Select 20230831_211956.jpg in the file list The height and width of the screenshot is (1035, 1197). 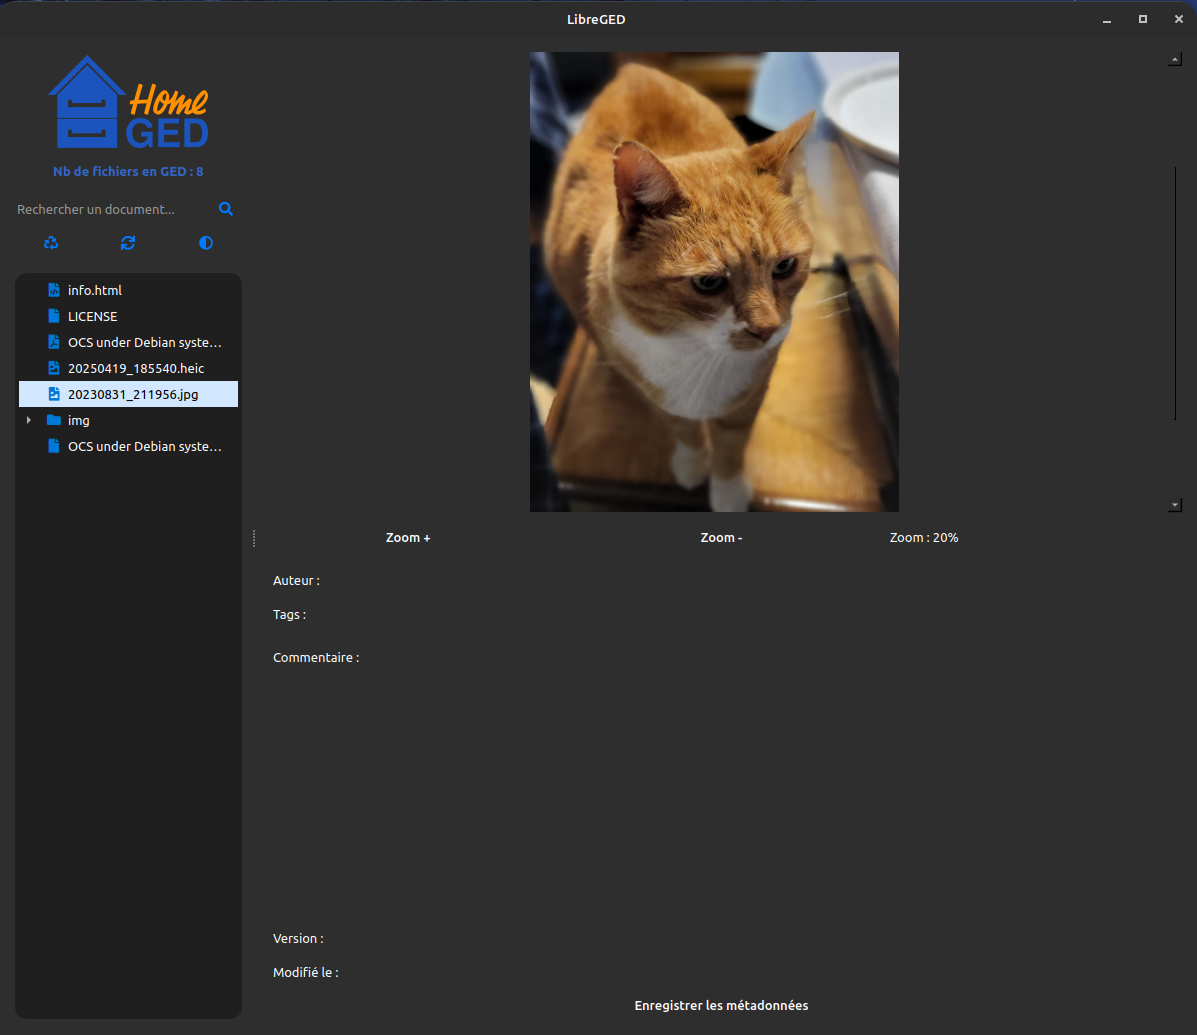(133, 394)
